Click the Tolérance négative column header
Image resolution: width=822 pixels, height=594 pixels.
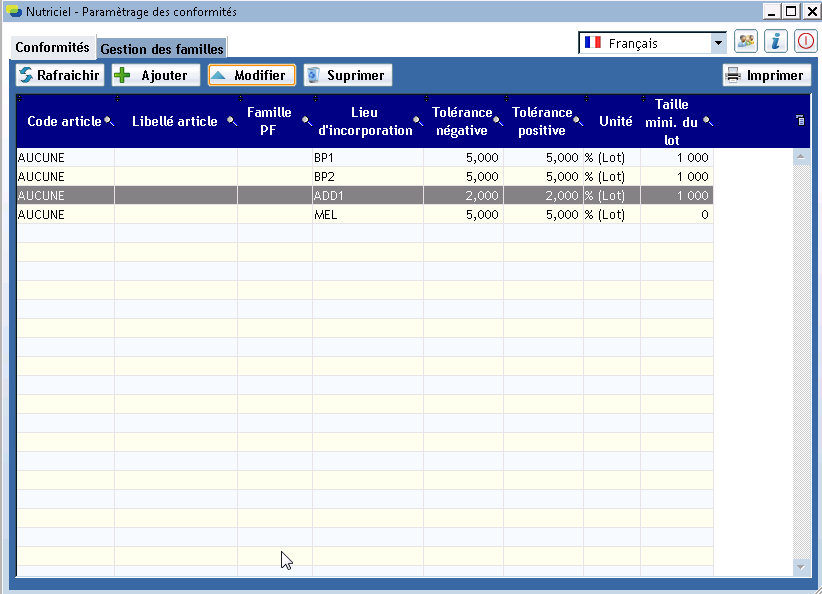[462, 121]
